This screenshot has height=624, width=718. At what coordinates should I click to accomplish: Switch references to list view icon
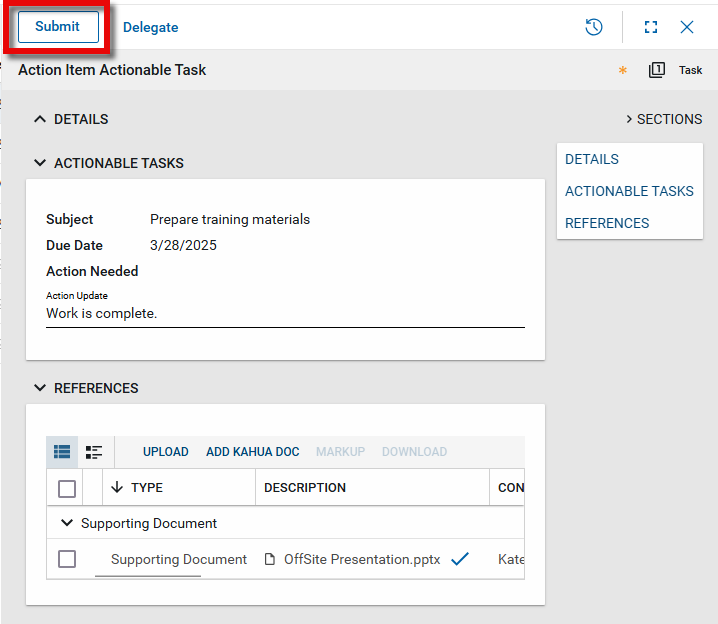[62, 452]
